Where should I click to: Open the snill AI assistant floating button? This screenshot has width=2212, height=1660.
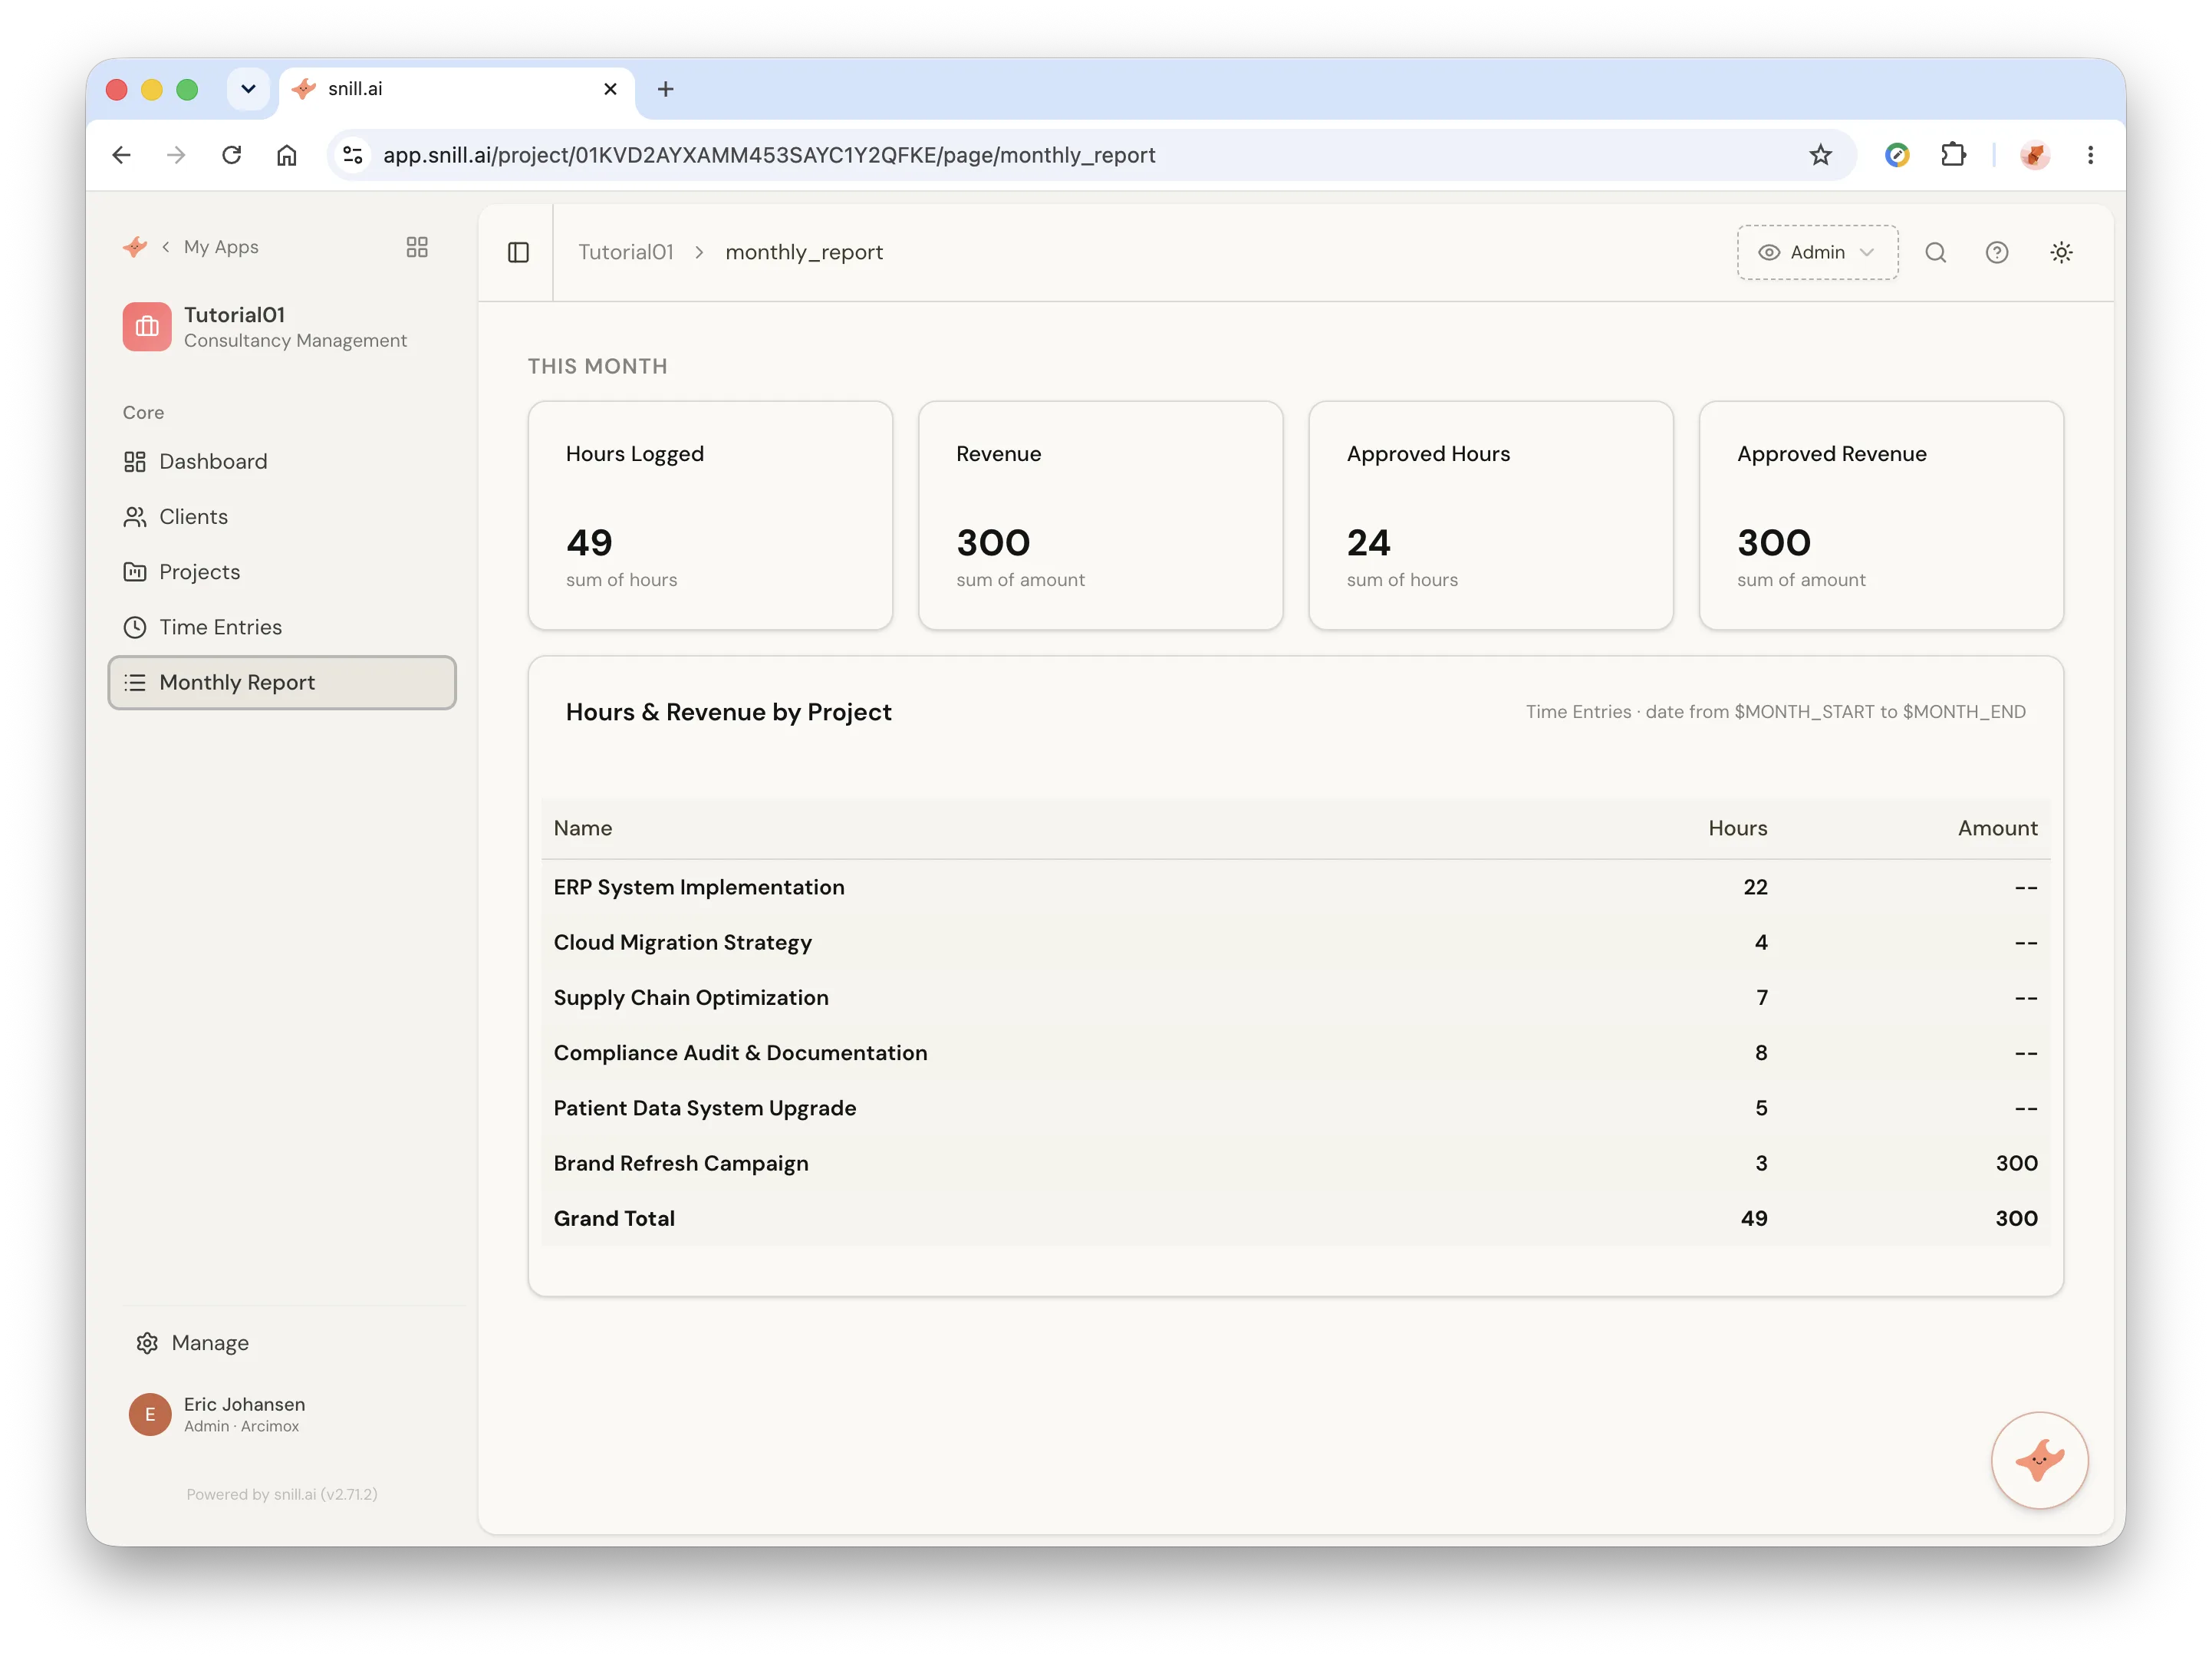point(2039,1460)
